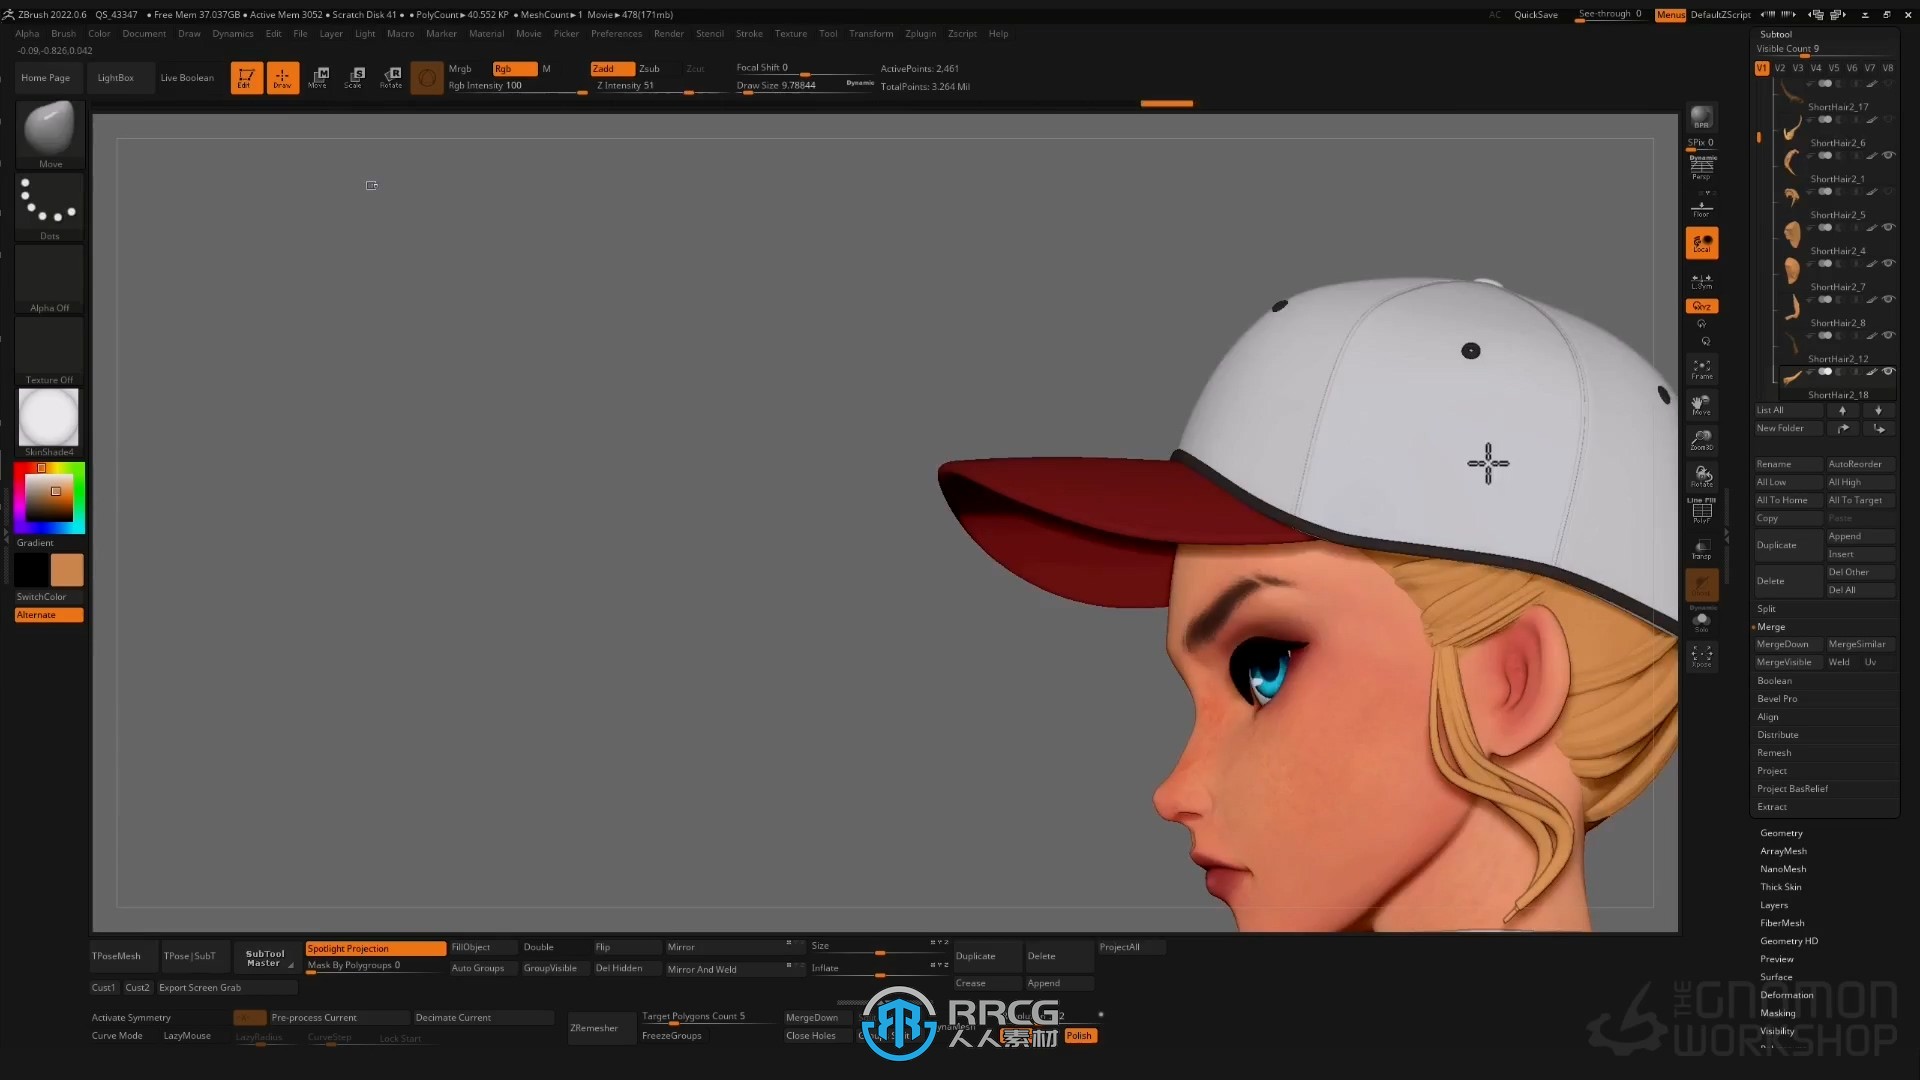
Task: Open the SkinShade4 material selector
Action: (49, 422)
